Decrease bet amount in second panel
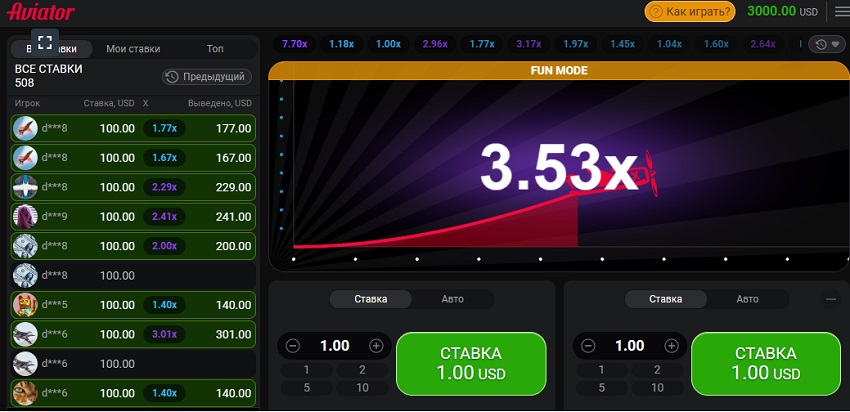This screenshot has width=850, height=412. point(588,346)
